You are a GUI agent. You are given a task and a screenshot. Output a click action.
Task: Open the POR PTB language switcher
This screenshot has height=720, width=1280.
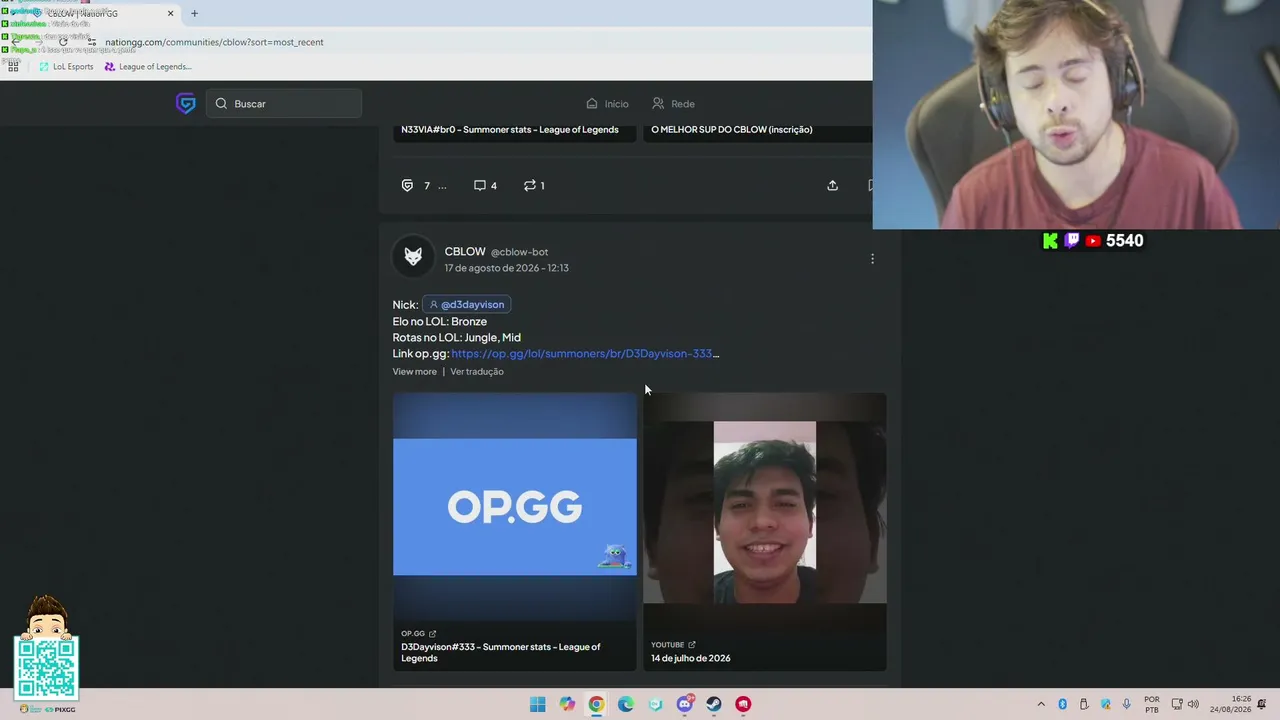click(x=1152, y=704)
